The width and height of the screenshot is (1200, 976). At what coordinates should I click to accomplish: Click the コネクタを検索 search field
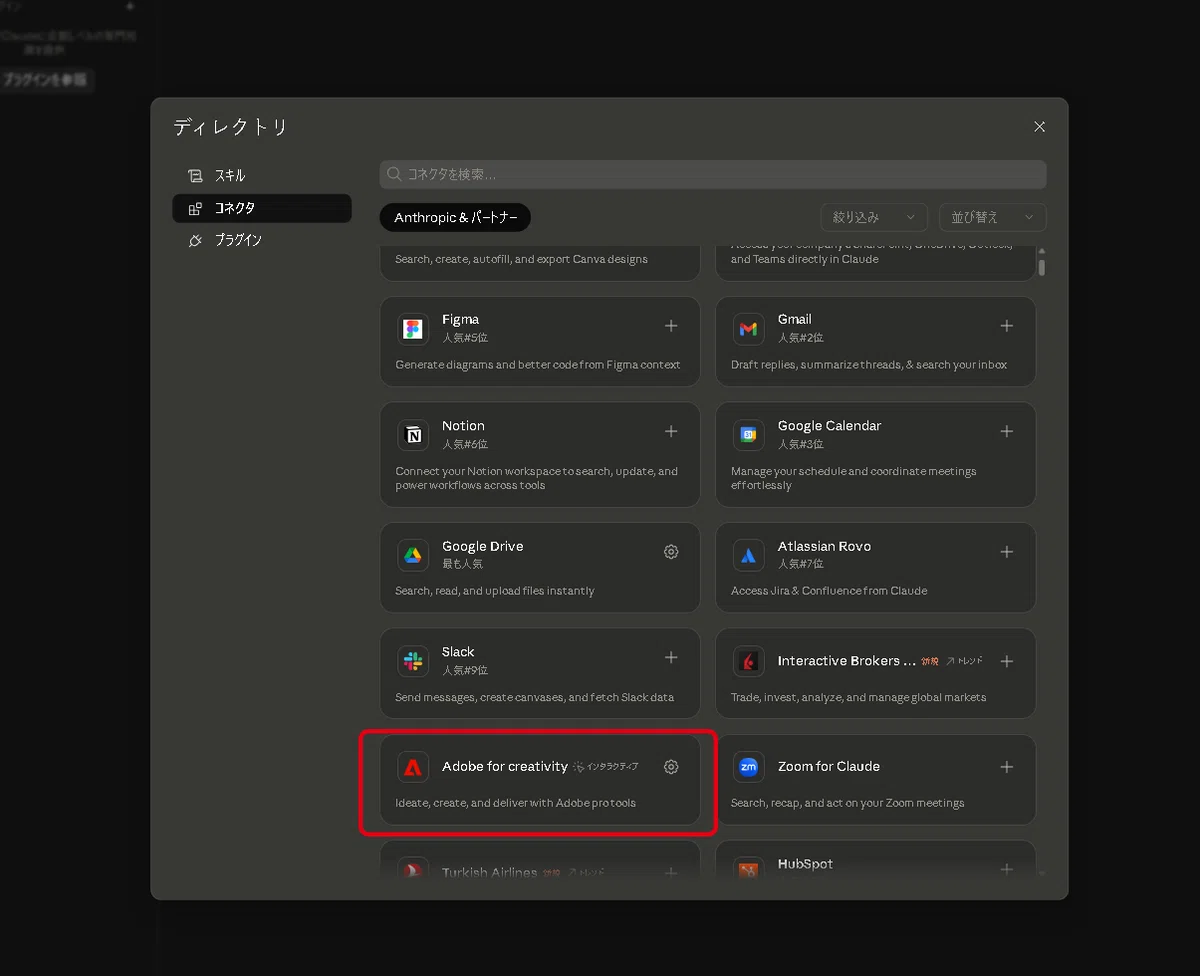click(x=713, y=174)
